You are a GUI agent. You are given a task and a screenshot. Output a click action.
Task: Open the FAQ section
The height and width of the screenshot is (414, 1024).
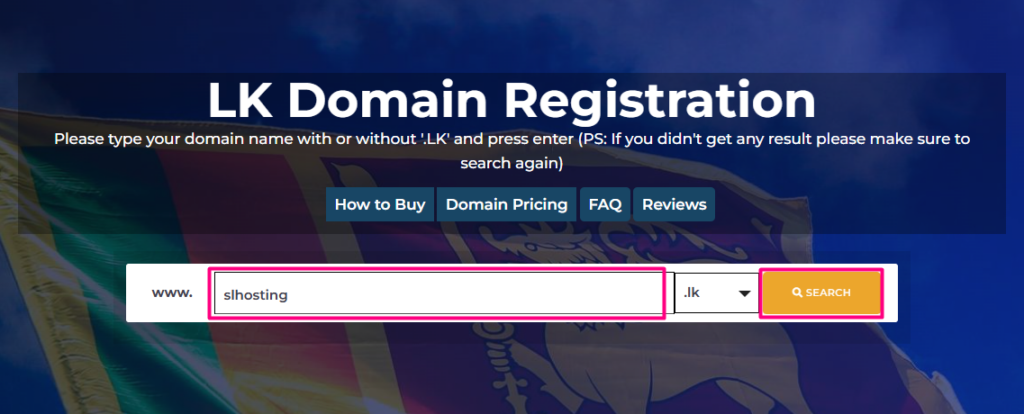coord(605,205)
